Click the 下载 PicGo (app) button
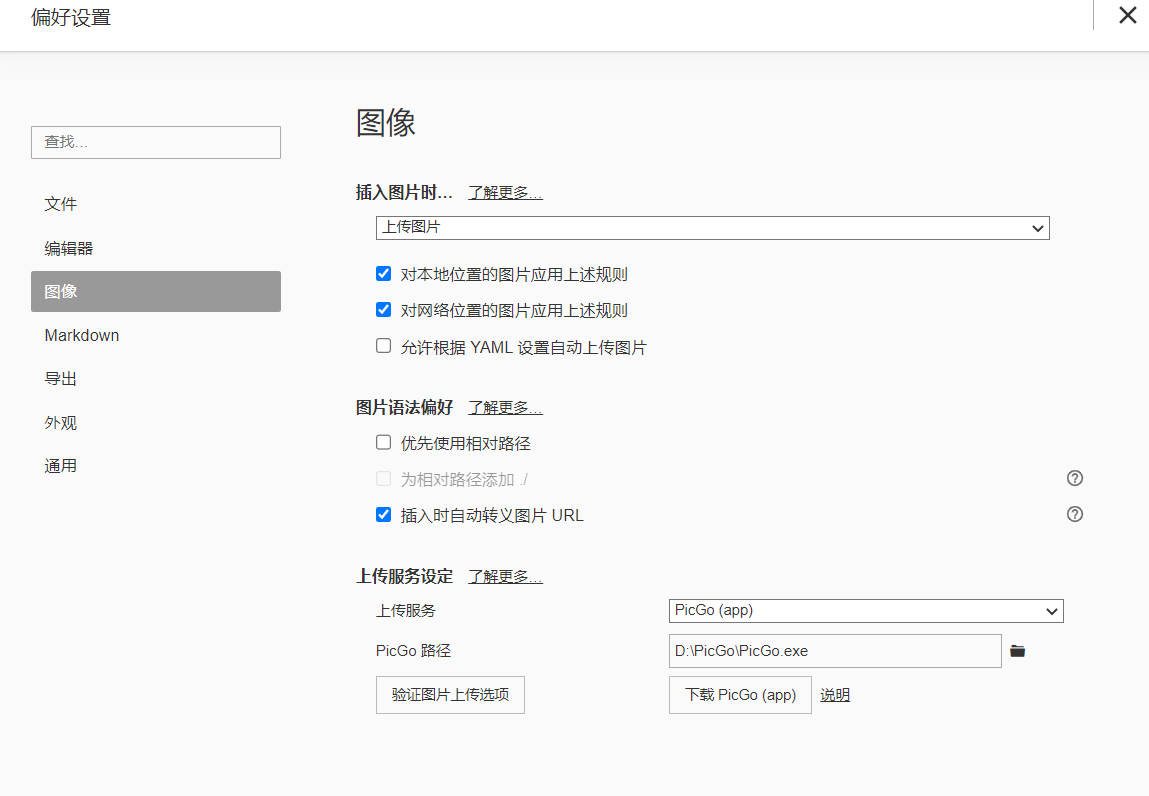 point(740,695)
